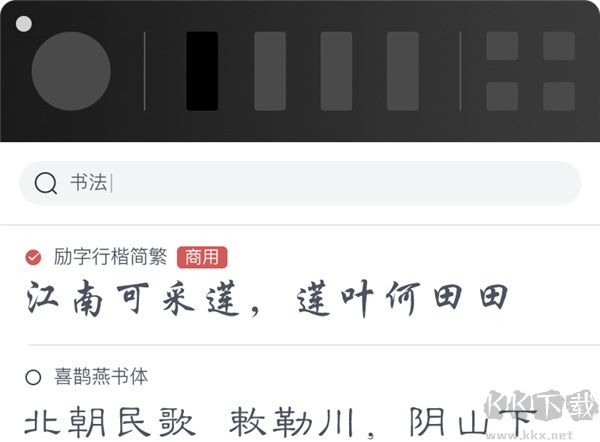
Task: Click the lower-left square of the four-square grid
Action: click(x=502, y=96)
